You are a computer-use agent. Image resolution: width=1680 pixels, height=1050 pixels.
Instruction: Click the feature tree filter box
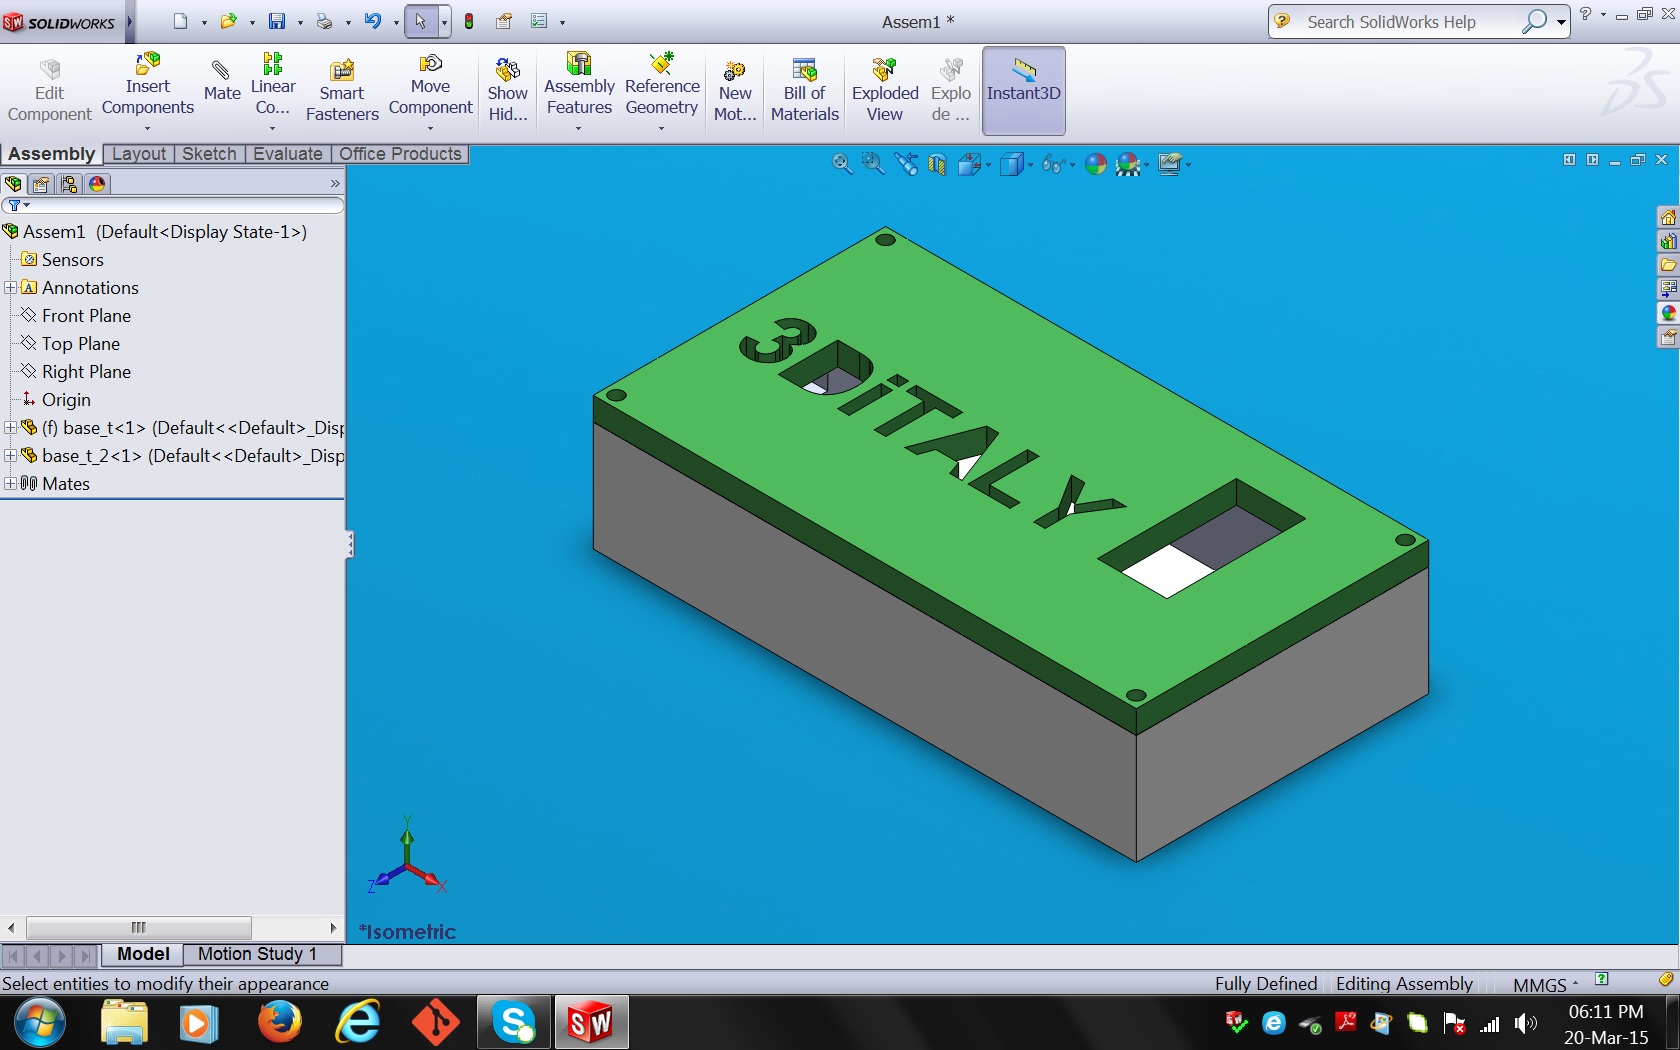173,205
